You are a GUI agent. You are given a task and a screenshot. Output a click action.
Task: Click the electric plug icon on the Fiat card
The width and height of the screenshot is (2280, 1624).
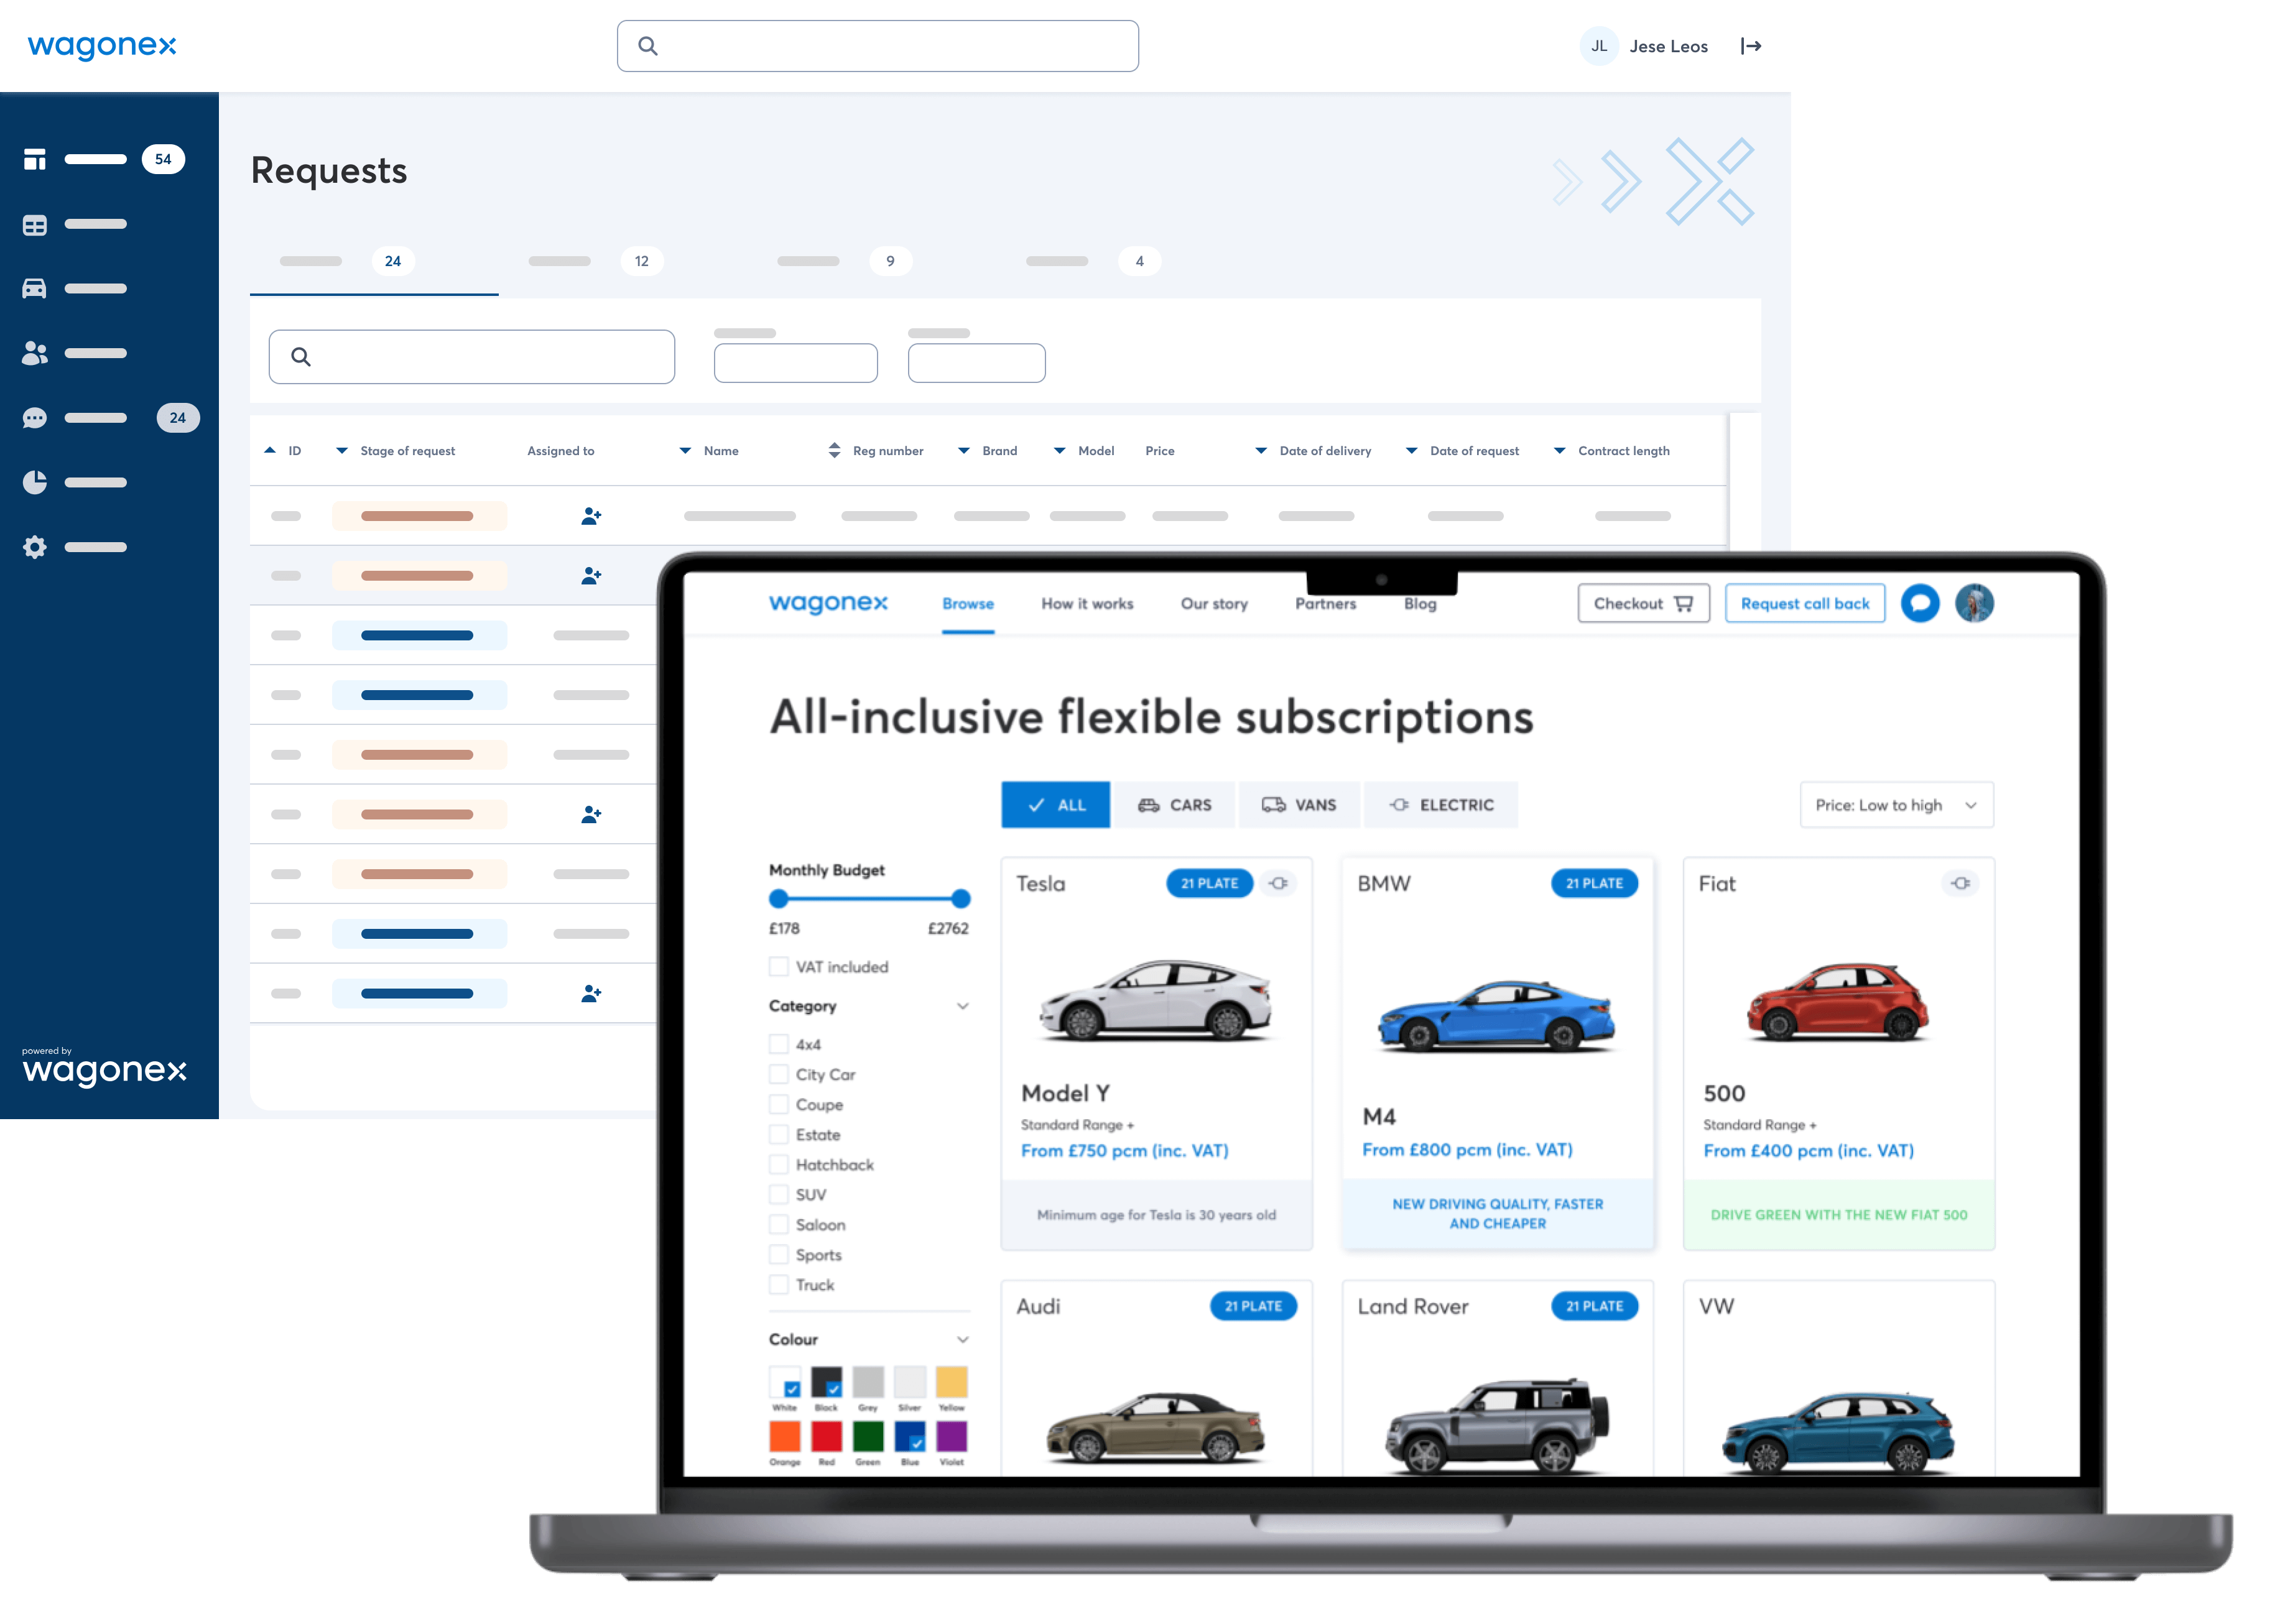pos(1961,883)
